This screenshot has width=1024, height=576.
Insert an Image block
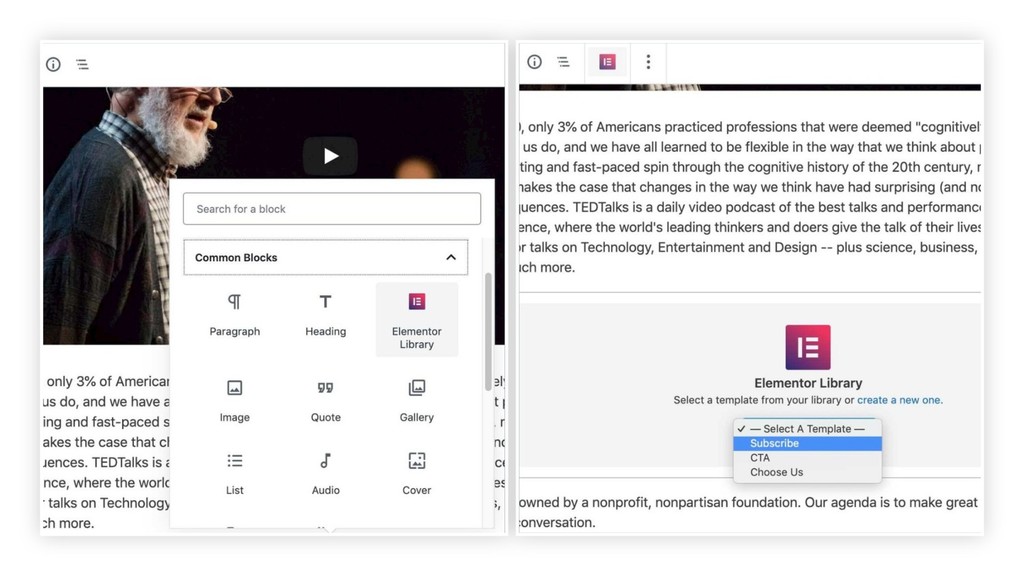pyautogui.click(x=234, y=401)
